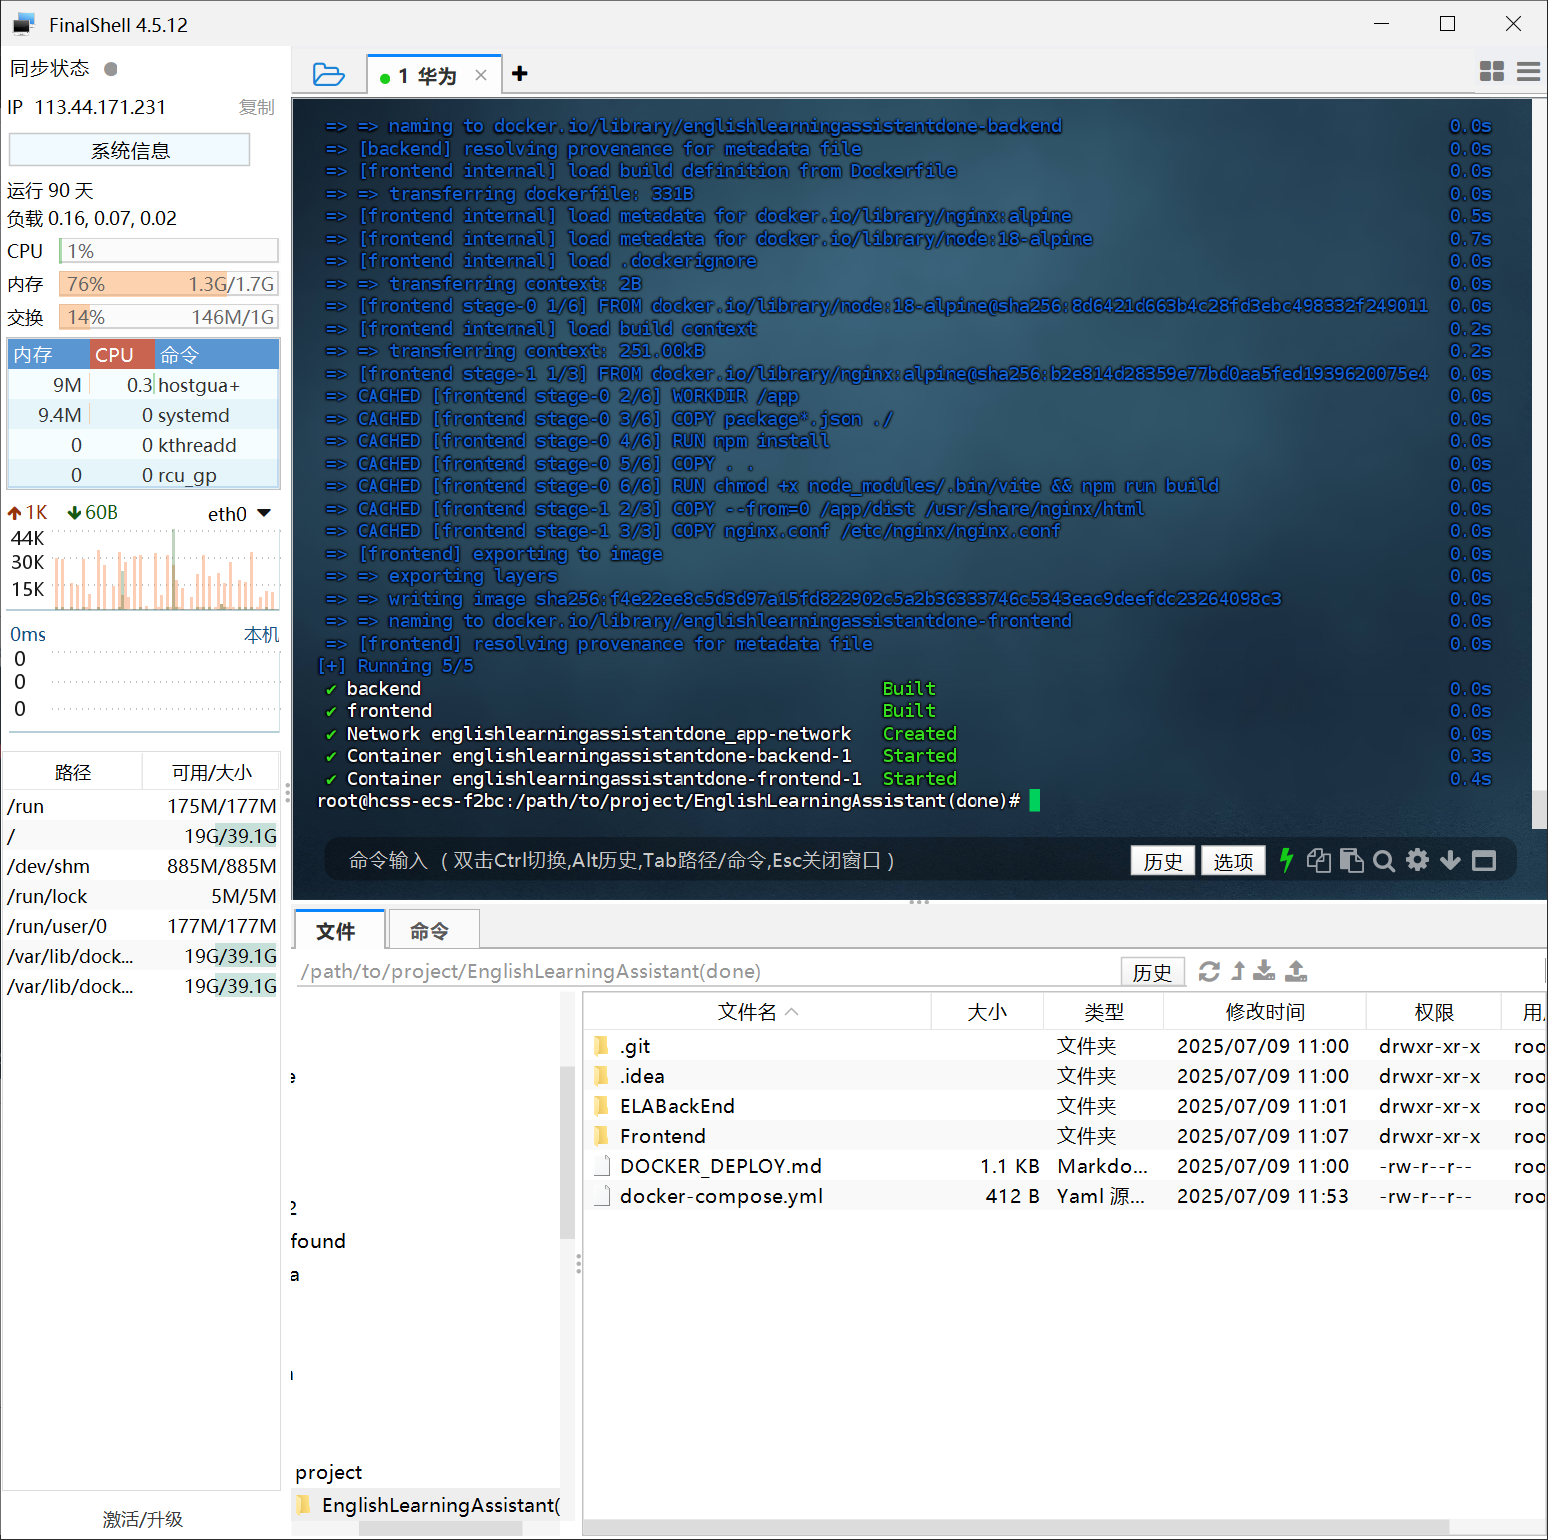
Task: Add a new connection tab with plus icon
Action: [519, 74]
